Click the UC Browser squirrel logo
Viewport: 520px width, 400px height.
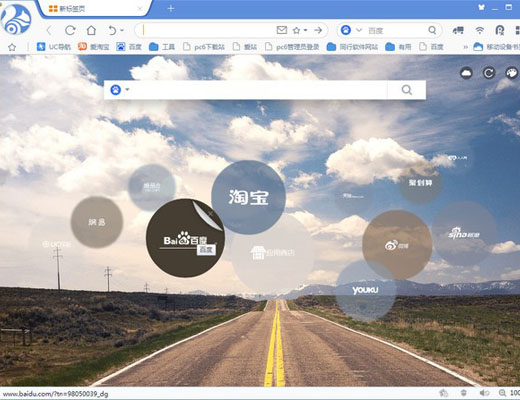[16, 19]
